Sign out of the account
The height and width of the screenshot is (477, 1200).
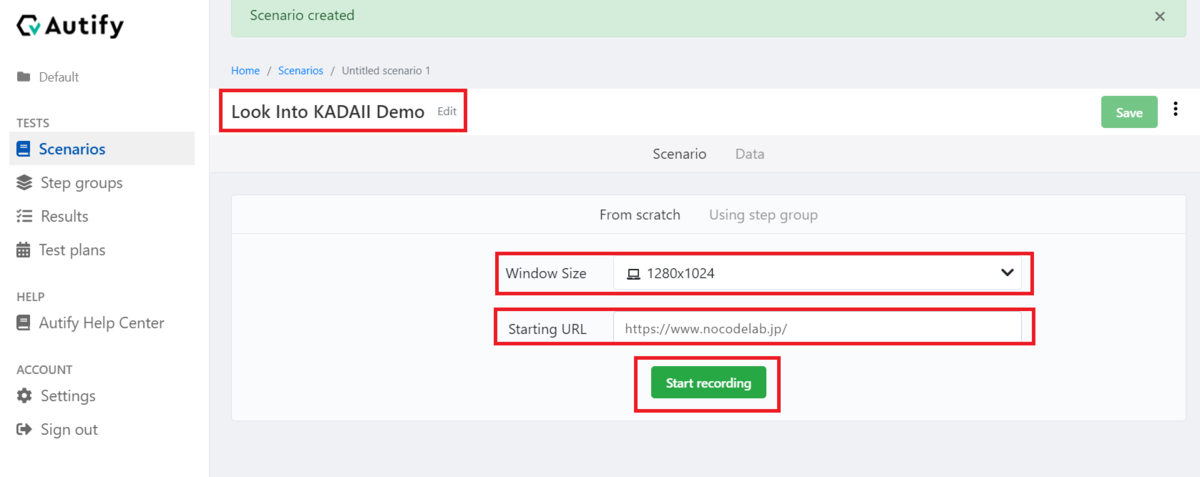57,430
